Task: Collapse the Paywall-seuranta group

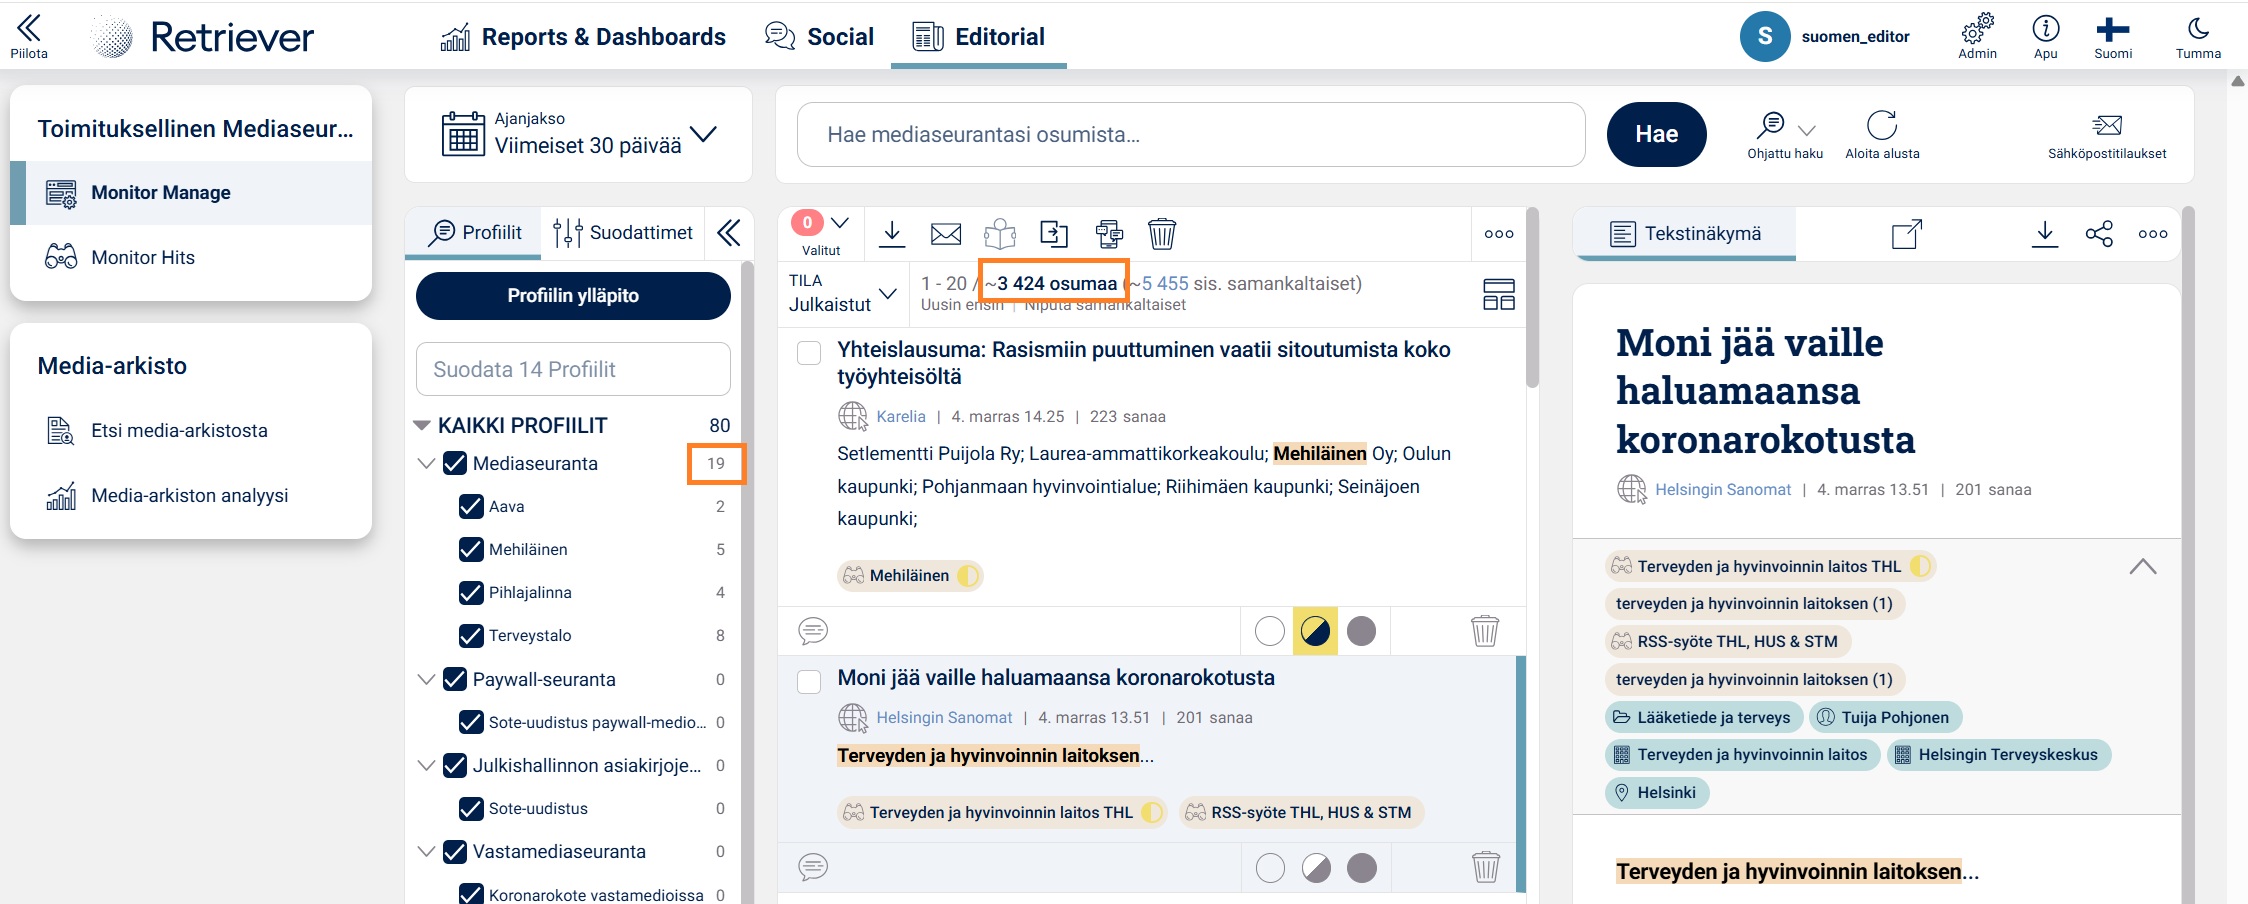Action: [426, 679]
